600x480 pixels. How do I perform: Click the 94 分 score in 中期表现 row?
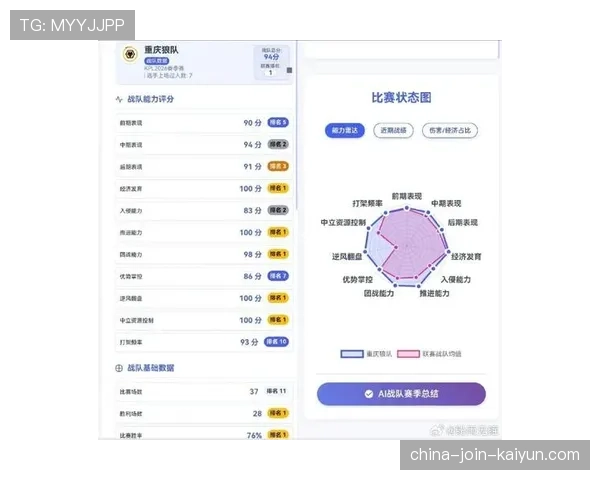[253, 145]
